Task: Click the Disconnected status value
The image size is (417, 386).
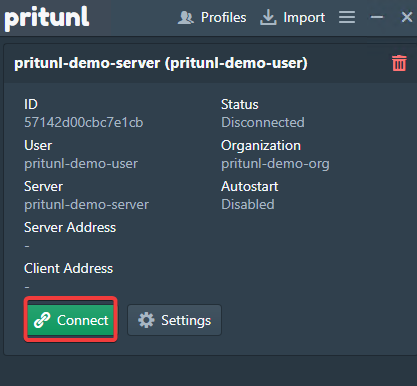Action: [263, 122]
